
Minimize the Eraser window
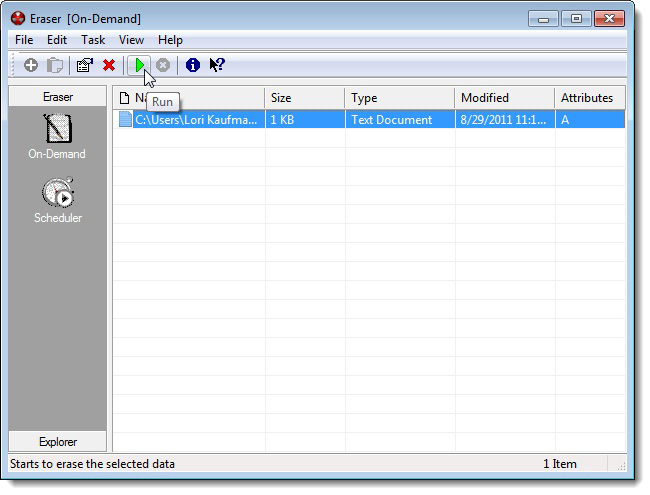point(543,19)
